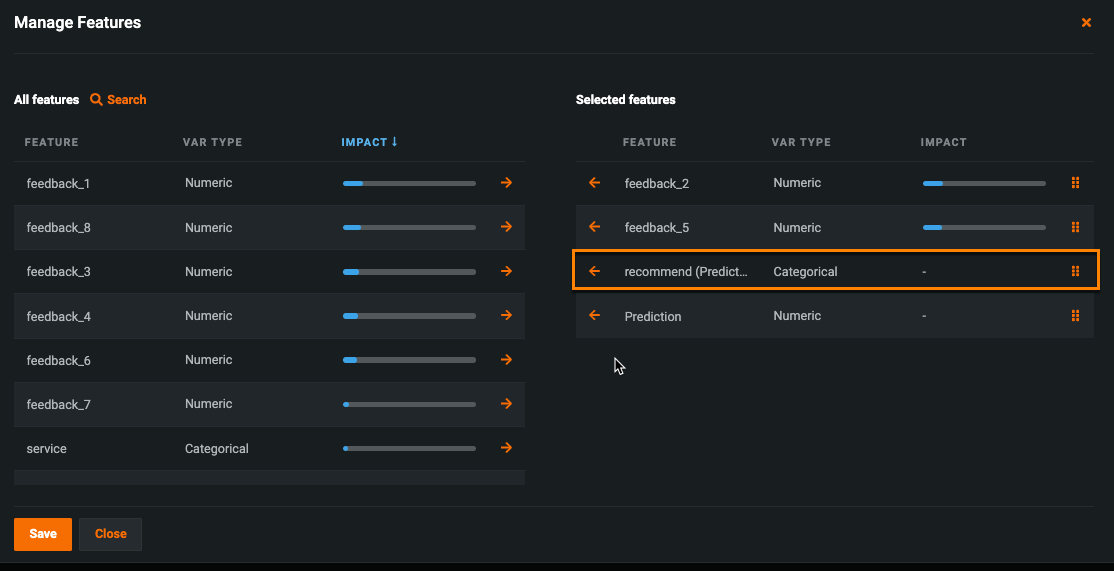Remove feedback_5 from selected features
Image resolution: width=1114 pixels, height=571 pixels.
[x=594, y=227]
